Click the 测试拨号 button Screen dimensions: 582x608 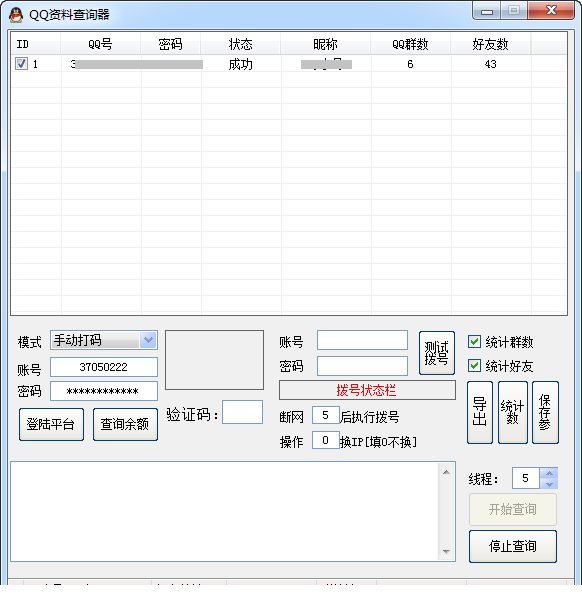[x=437, y=353]
